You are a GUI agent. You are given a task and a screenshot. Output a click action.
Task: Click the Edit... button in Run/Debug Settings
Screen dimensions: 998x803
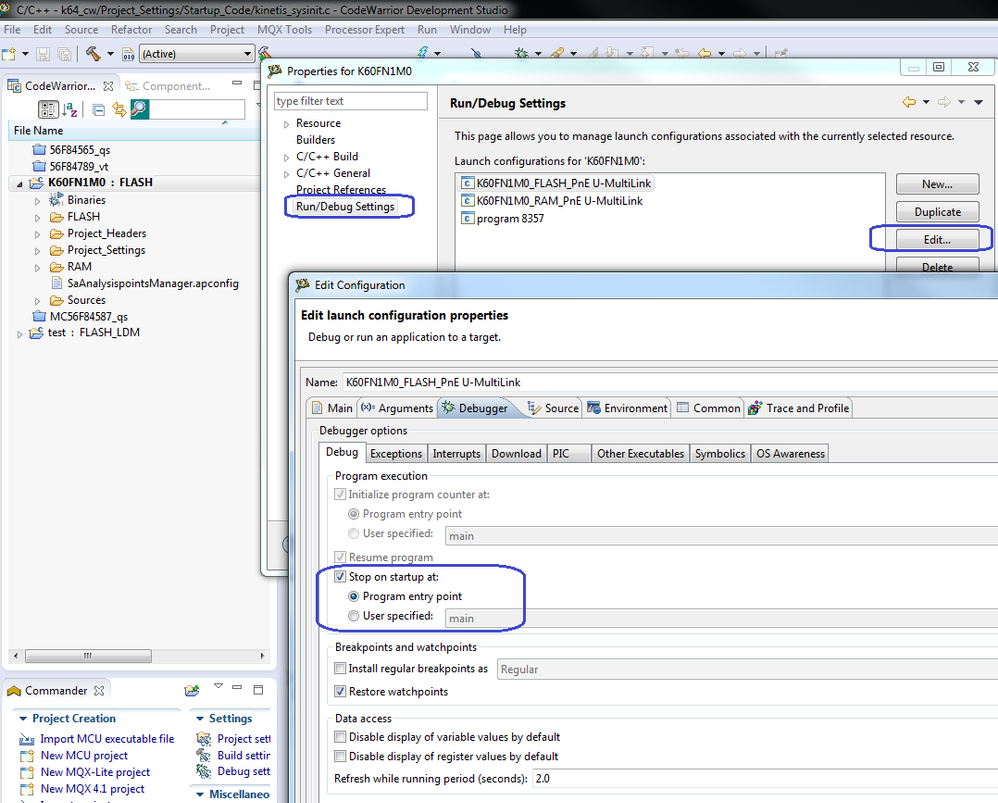tap(937, 239)
